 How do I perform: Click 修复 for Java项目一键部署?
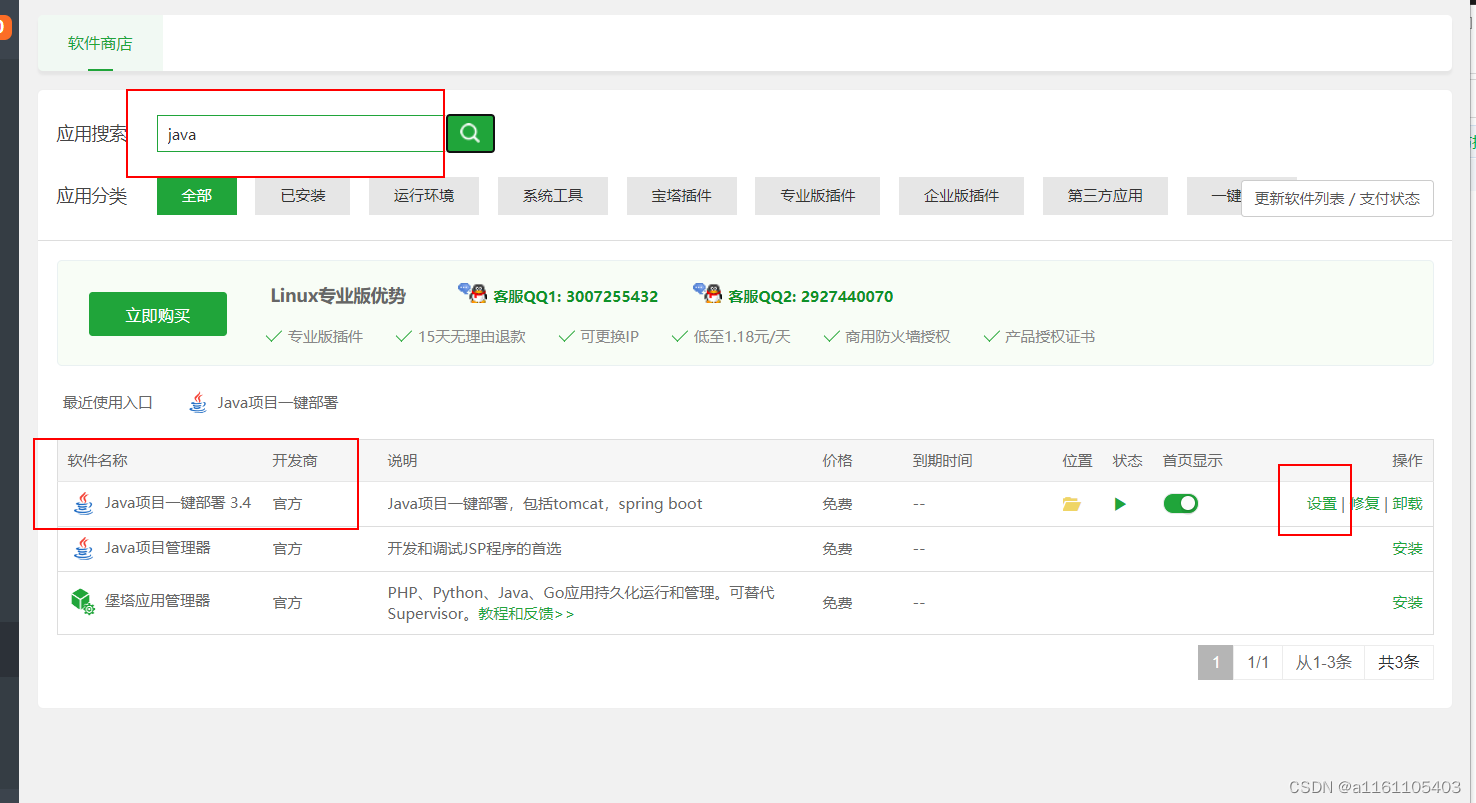coord(1365,504)
